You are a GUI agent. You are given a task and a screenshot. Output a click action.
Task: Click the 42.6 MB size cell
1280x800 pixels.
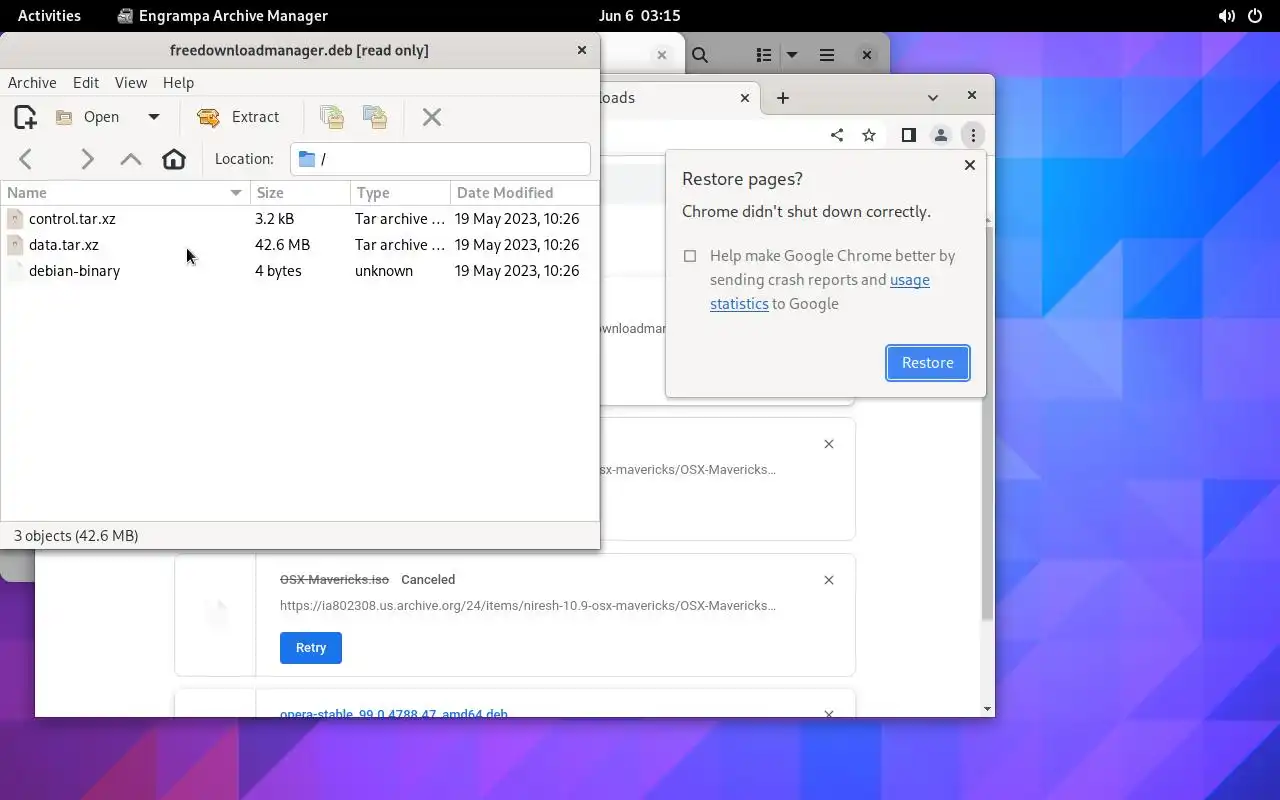282,245
